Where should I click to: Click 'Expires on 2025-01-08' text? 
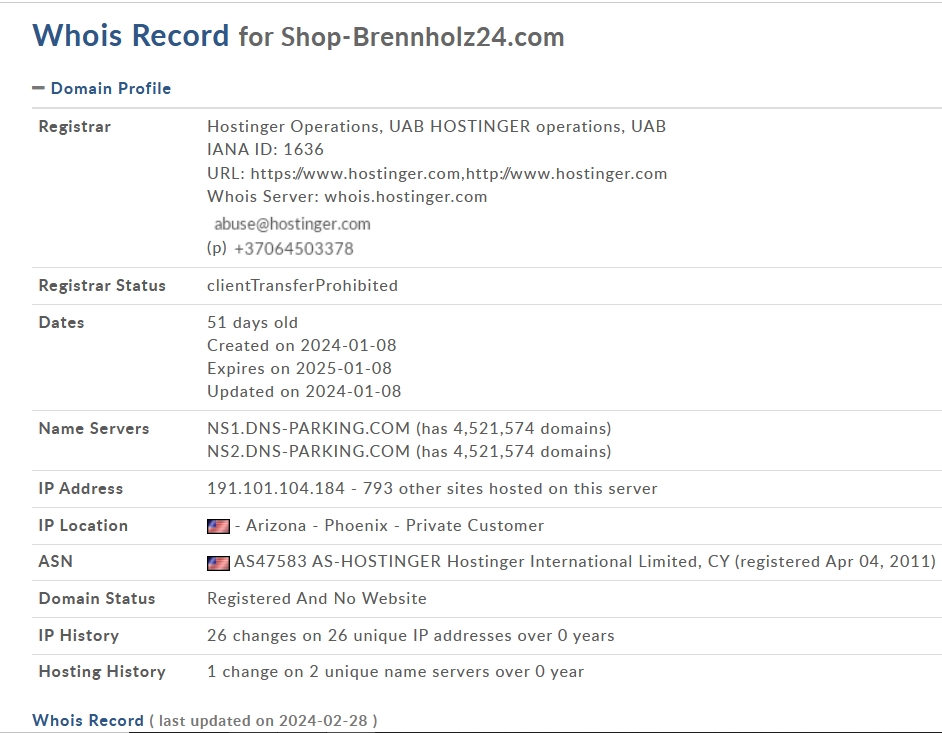299,368
